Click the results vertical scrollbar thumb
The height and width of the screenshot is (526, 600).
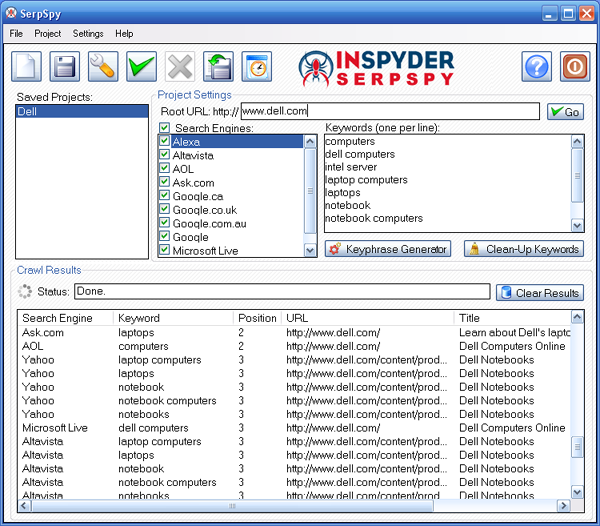click(x=577, y=447)
